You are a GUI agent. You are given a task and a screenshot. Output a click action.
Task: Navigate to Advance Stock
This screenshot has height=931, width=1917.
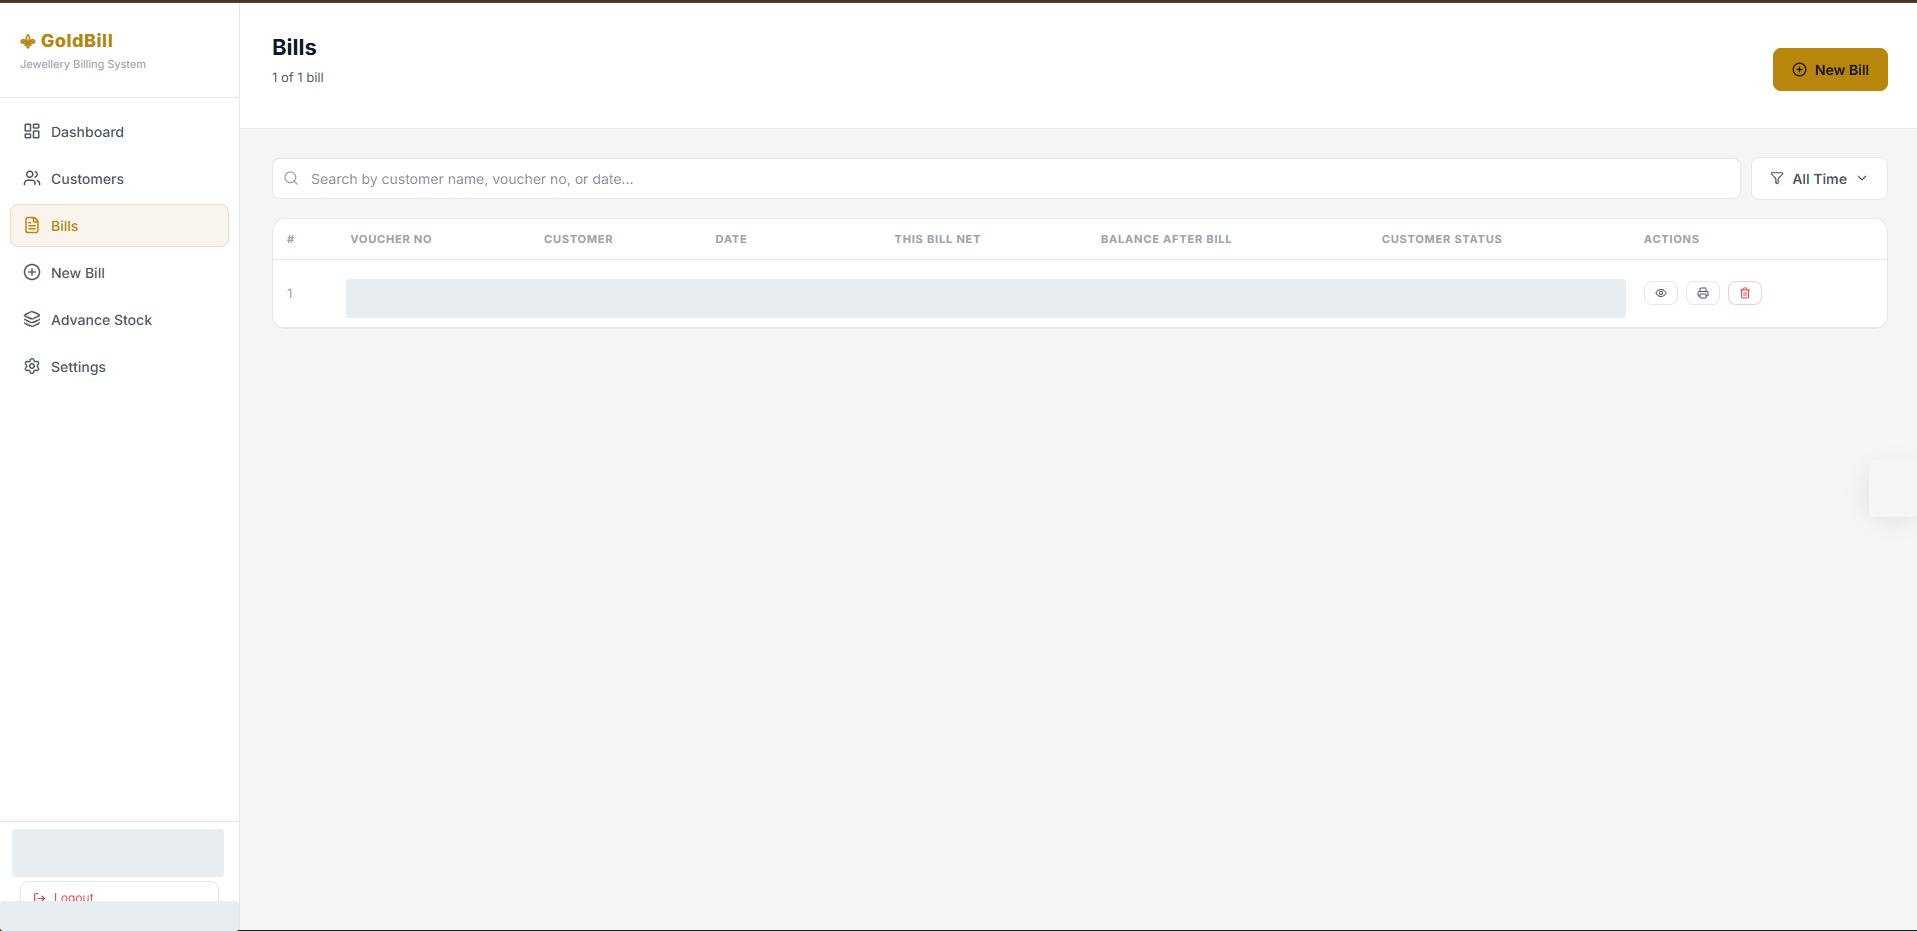click(119, 320)
